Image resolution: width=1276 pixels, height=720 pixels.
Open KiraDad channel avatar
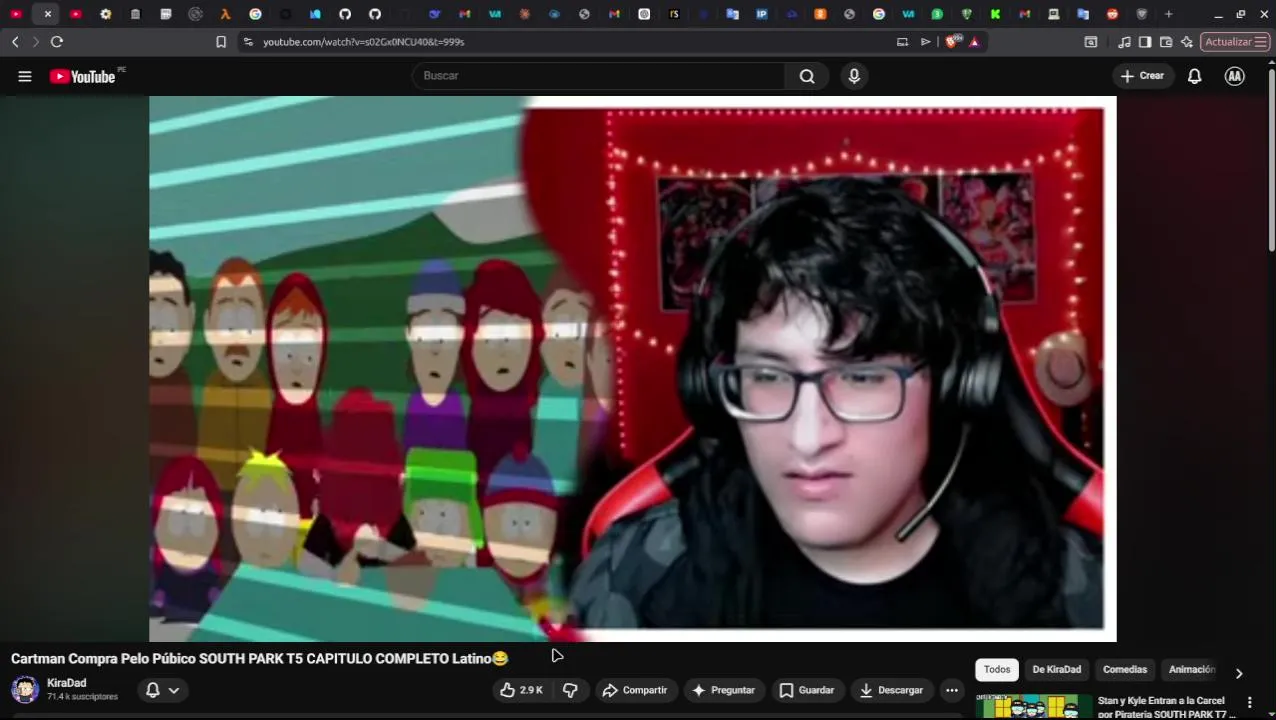tap(25, 689)
